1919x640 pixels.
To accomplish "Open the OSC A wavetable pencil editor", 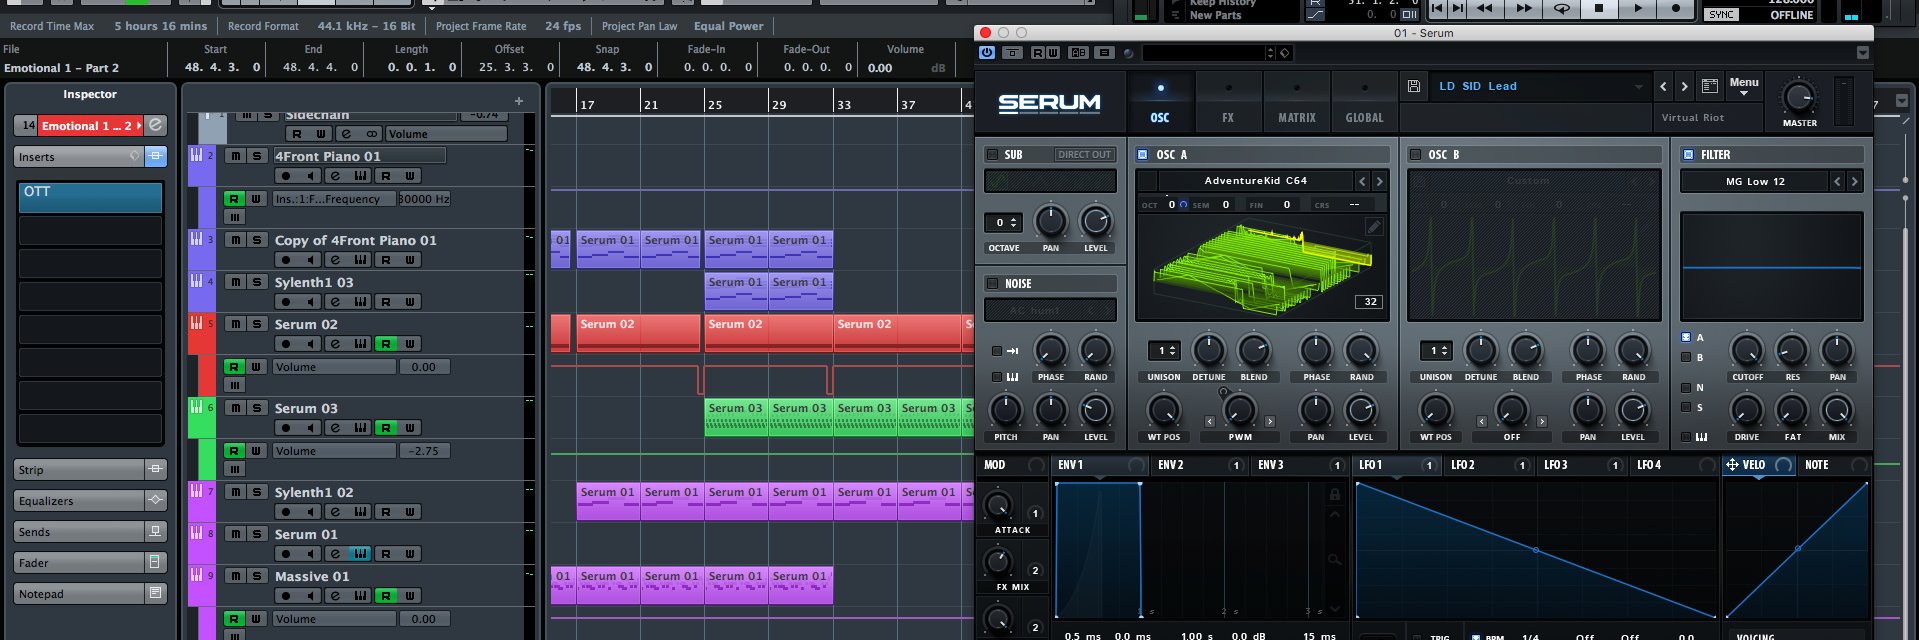I will [x=1374, y=227].
